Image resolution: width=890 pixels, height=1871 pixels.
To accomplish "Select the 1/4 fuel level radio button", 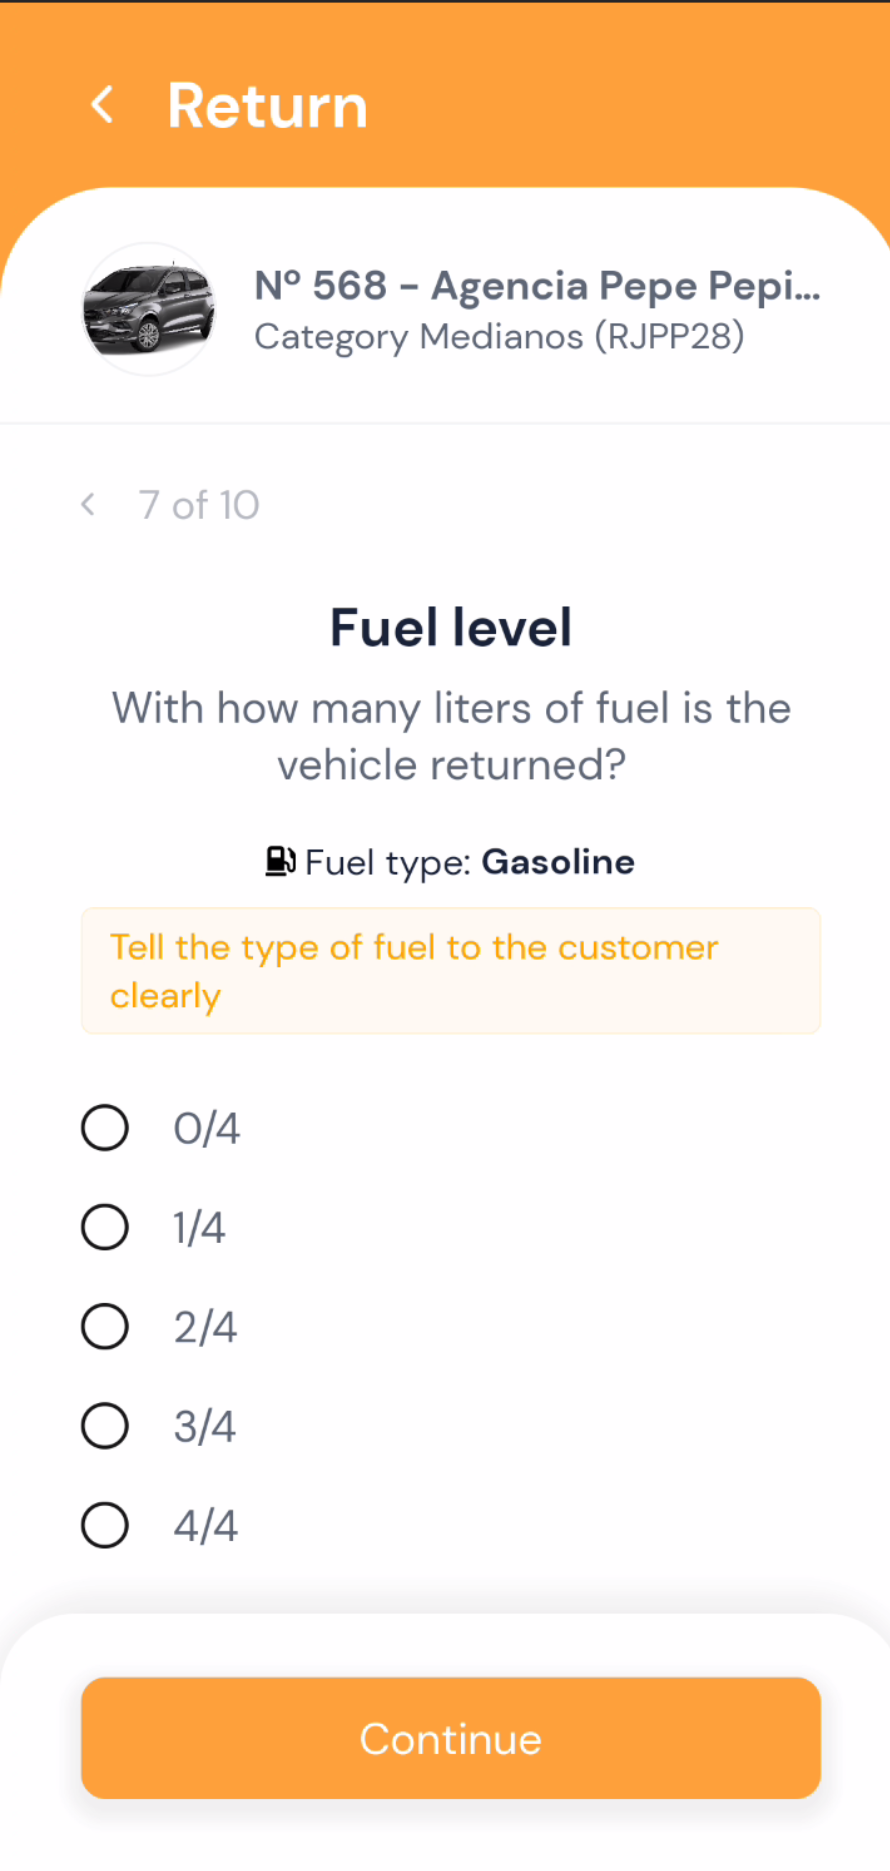I will click(x=105, y=1227).
